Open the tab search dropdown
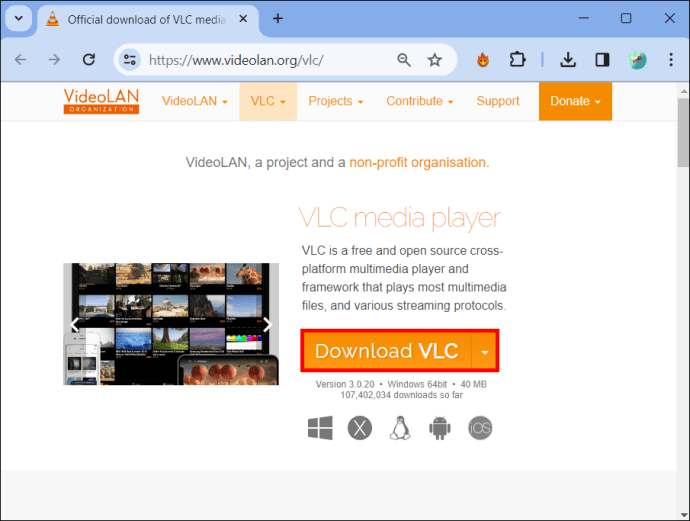The image size is (690, 521). pyautogui.click(x=18, y=18)
